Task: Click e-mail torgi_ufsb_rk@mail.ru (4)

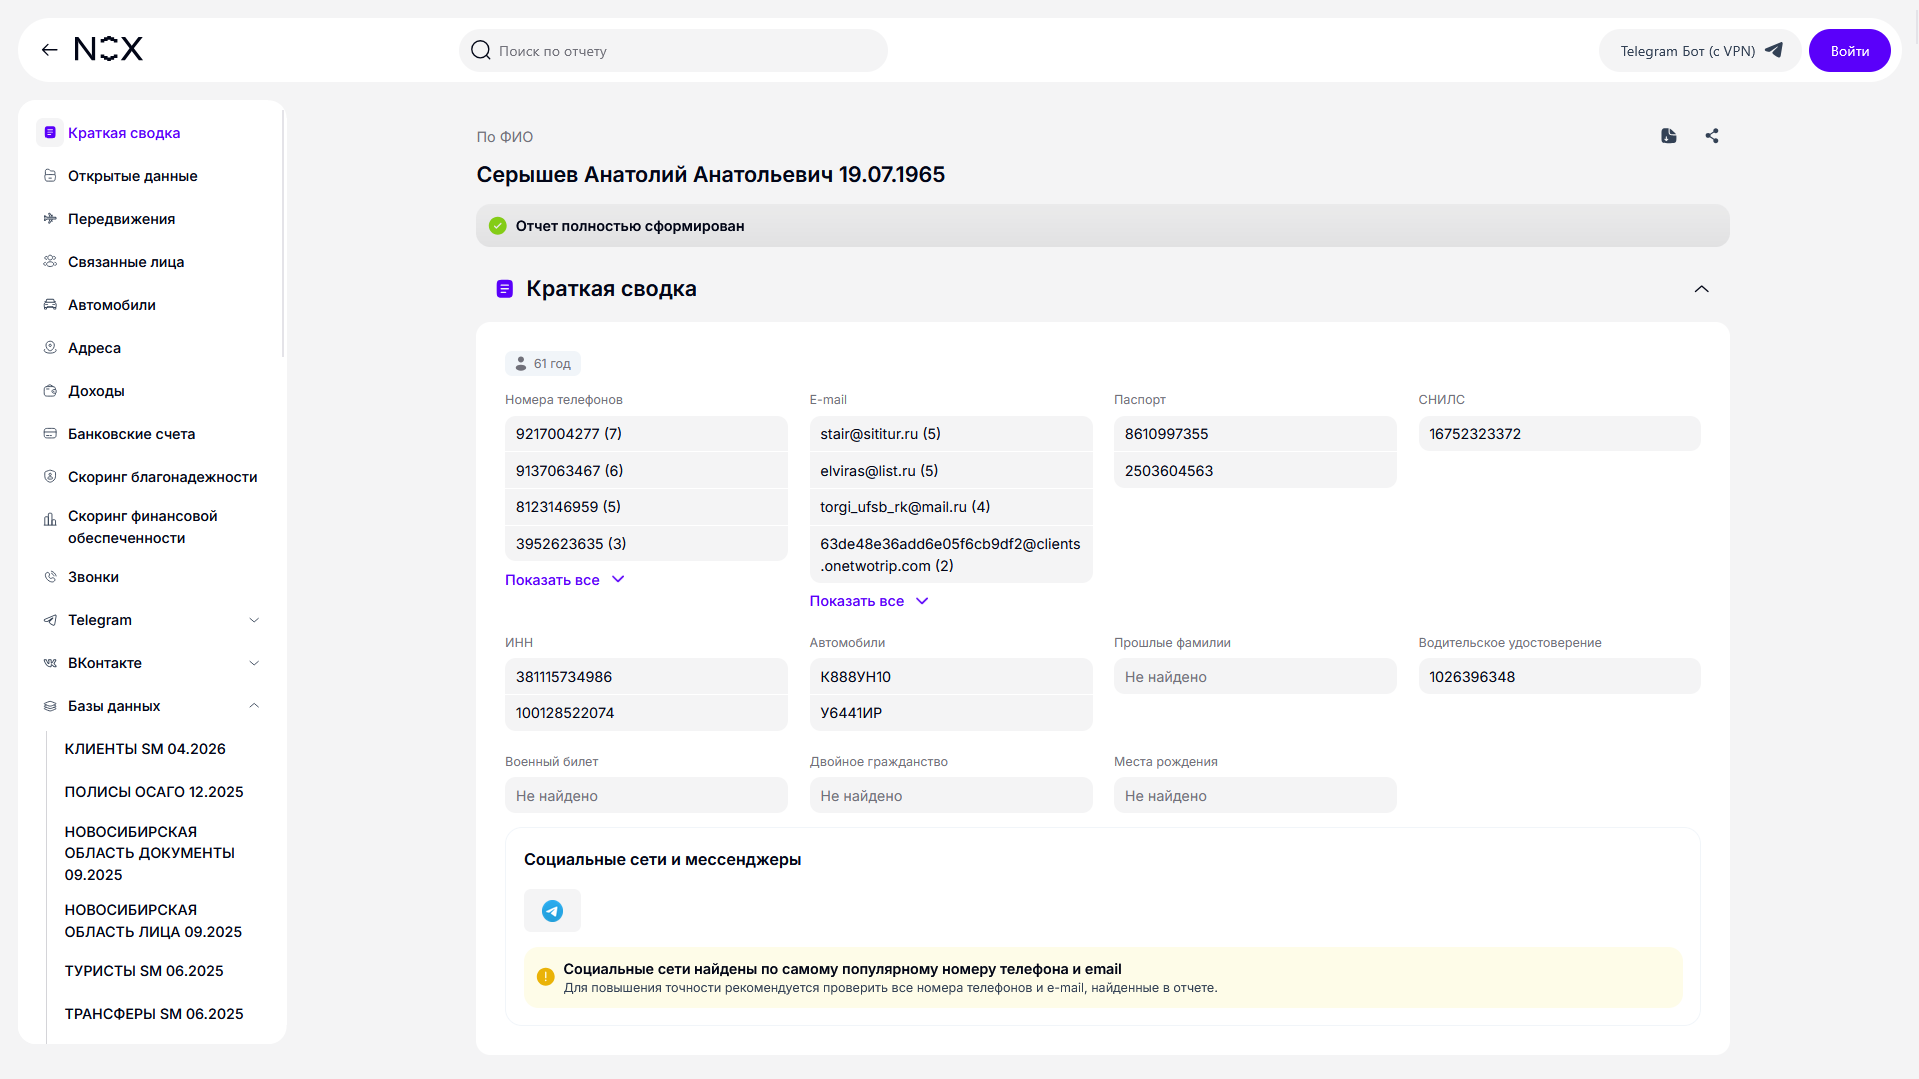Action: click(950, 507)
